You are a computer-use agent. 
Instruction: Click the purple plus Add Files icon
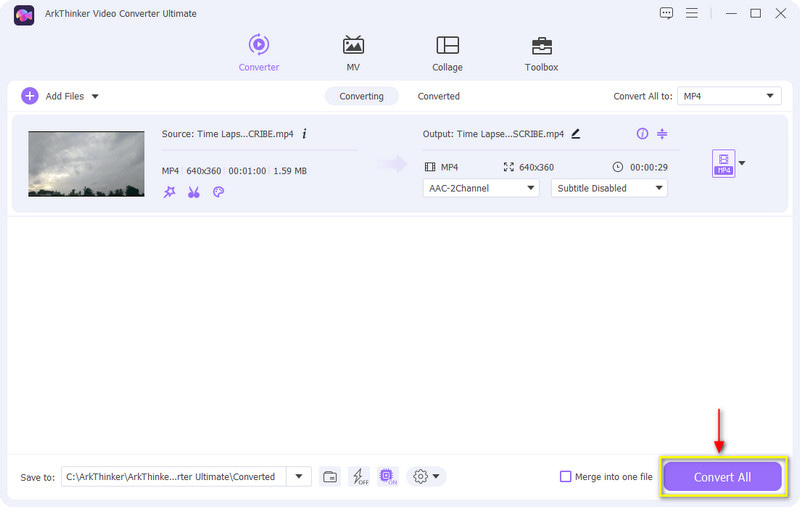coord(30,96)
